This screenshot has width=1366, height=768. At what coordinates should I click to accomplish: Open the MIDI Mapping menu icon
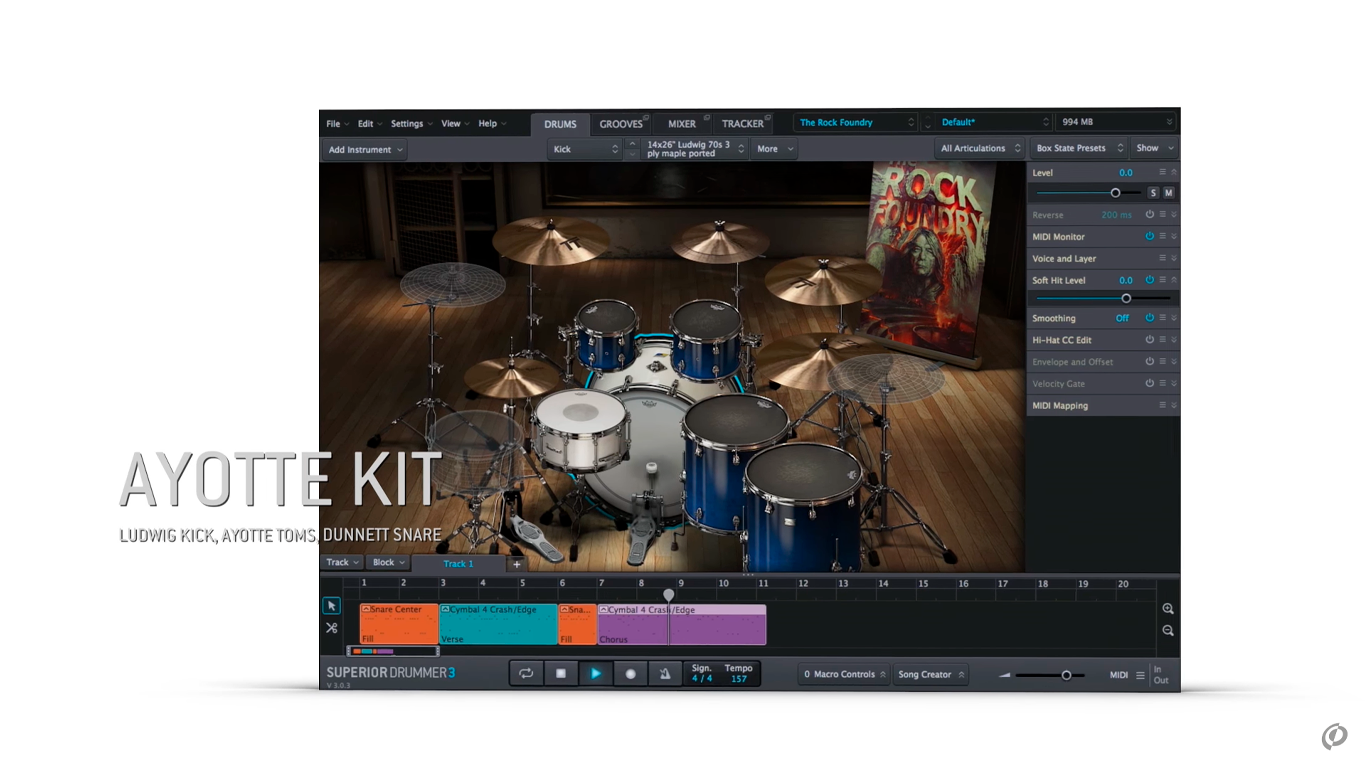click(1162, 405)
